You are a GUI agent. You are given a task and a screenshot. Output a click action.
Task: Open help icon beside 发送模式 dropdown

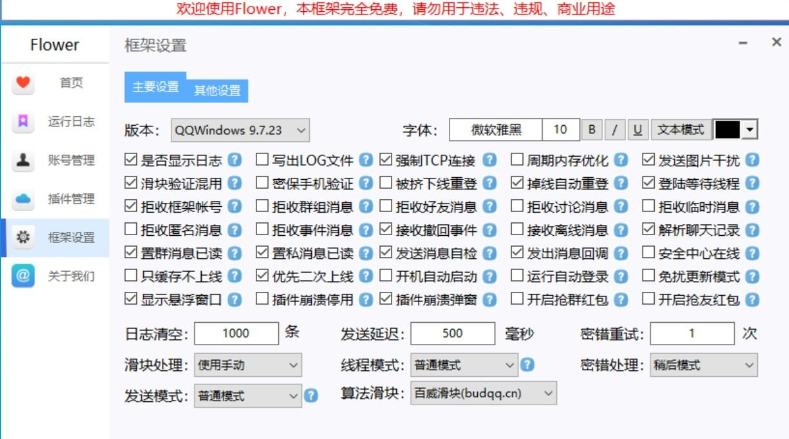tap(311, 396)
